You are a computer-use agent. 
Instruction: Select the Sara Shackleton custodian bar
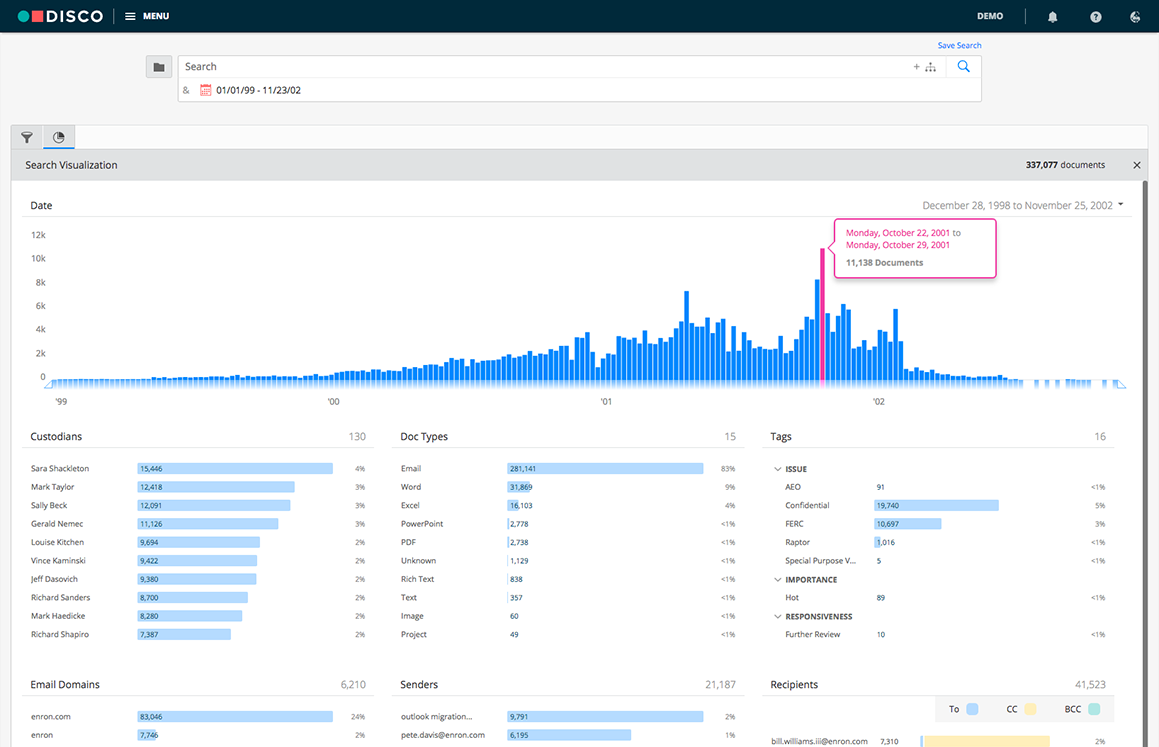pyautogui.click(x=235, y=468)
